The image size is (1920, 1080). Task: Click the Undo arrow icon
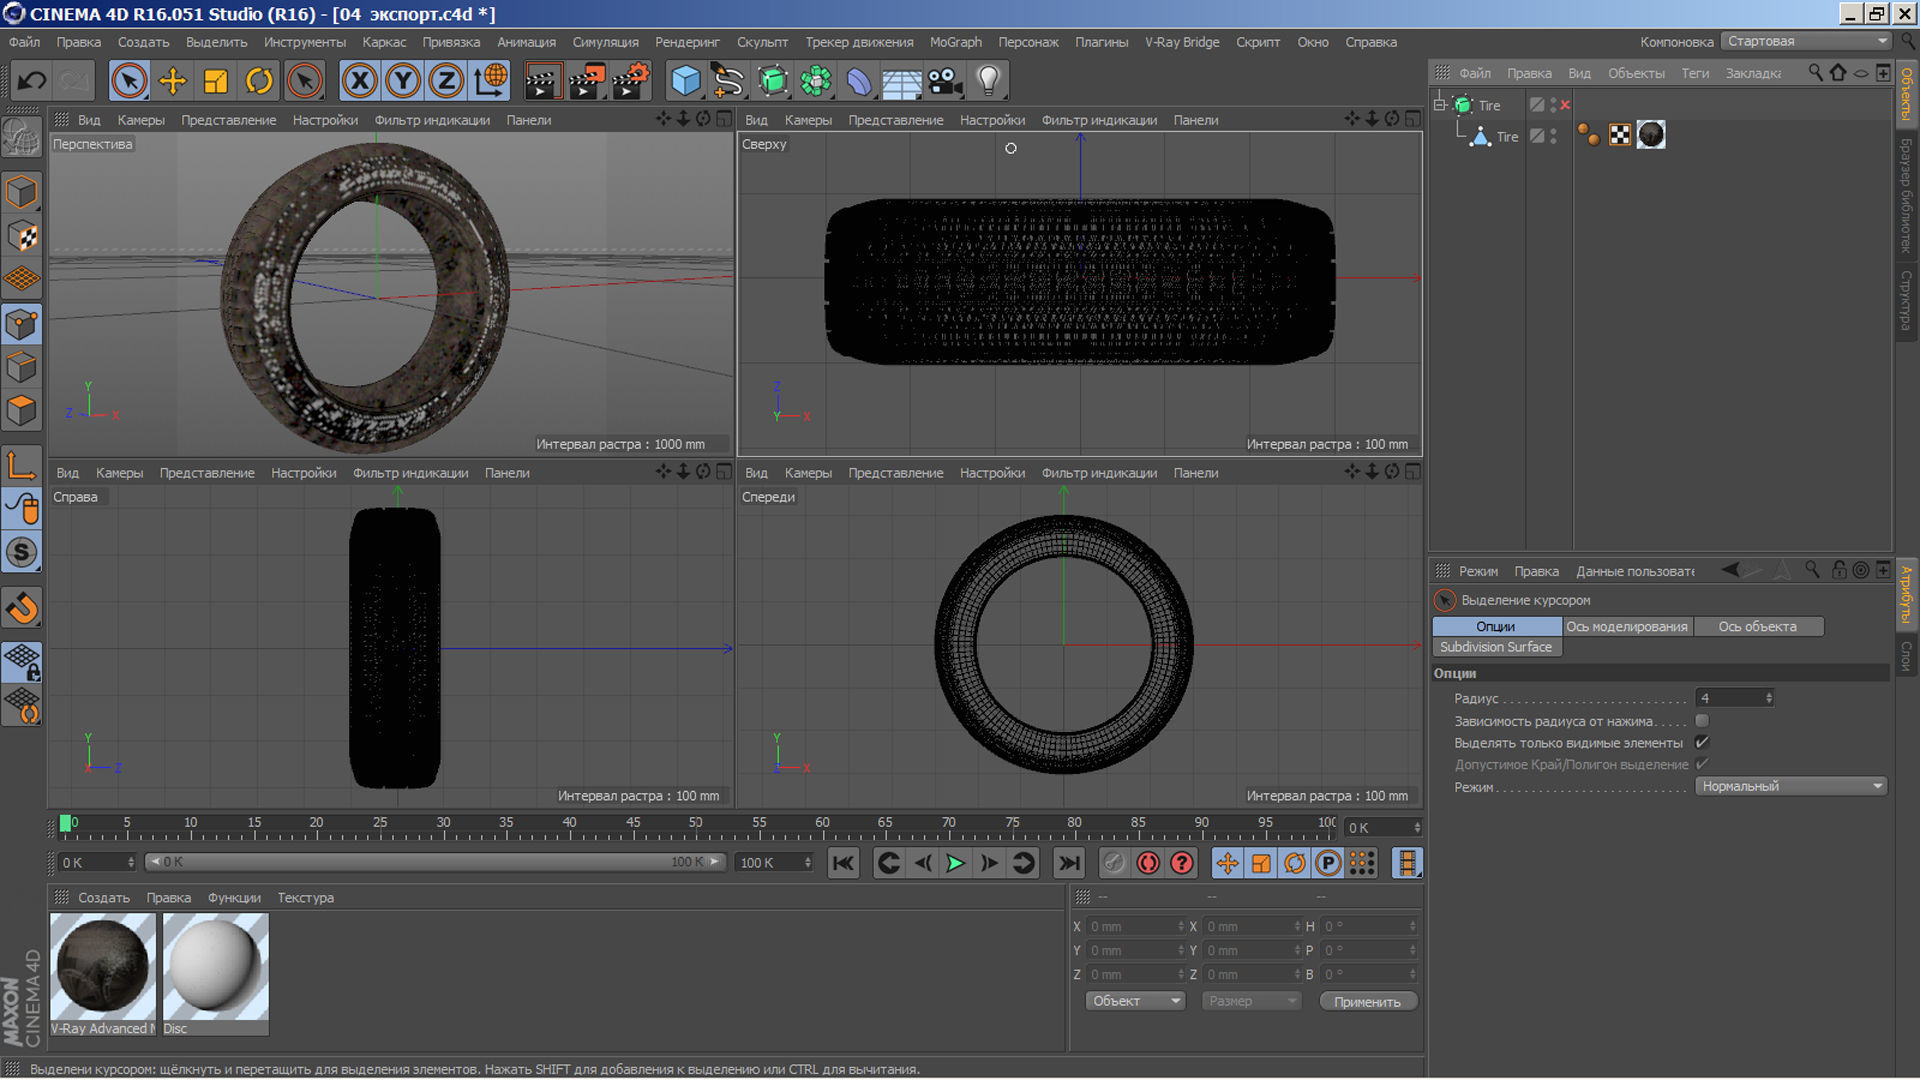(32, 81)
